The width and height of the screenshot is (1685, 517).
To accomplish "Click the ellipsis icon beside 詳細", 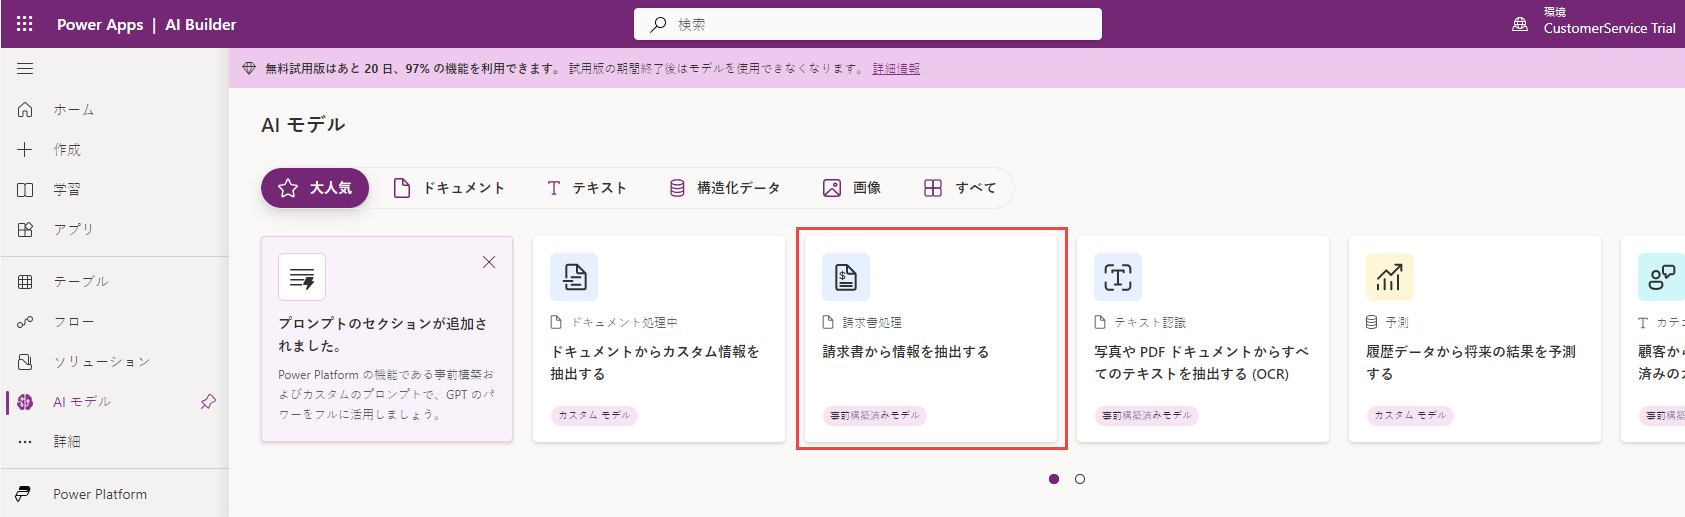I will click(x=25, y=441).
